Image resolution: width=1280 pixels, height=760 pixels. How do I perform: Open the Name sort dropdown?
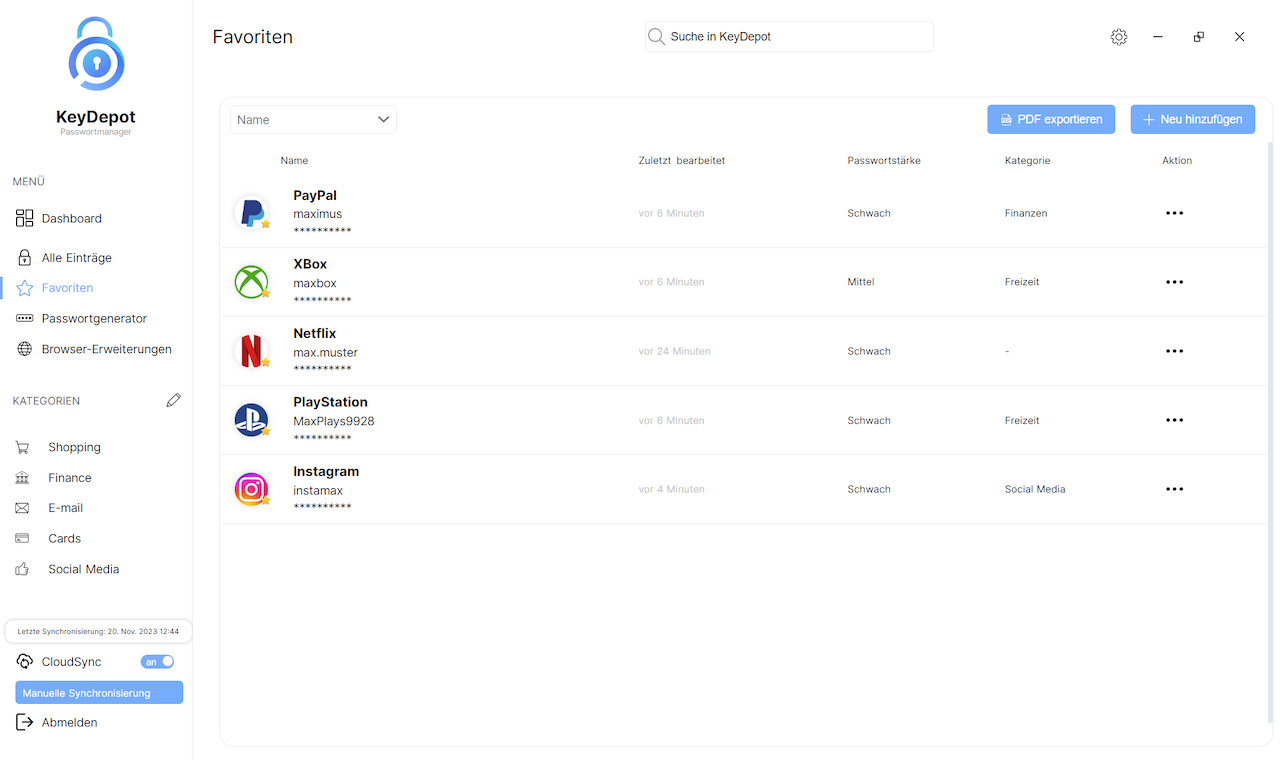(x=313, y=120)
